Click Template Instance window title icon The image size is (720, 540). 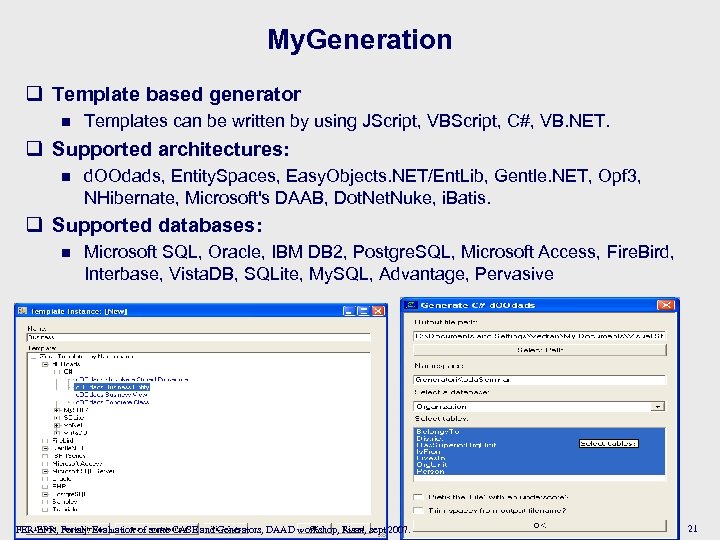coord(22,311)
